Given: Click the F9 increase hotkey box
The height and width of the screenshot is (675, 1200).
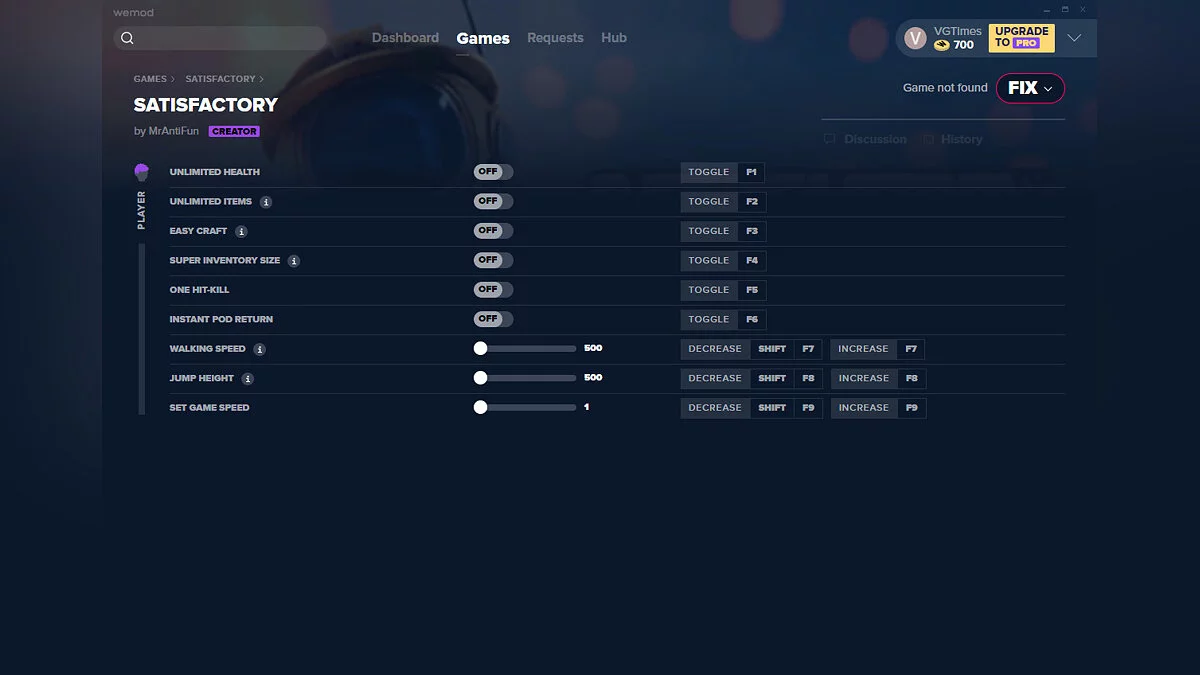Looking at the screenshot, I should [911, 408].
